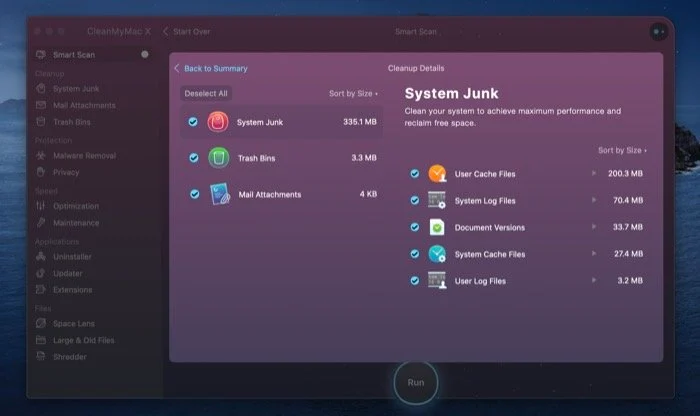Select the System Junk 335.1 MB row

click(x=281, y=122)
